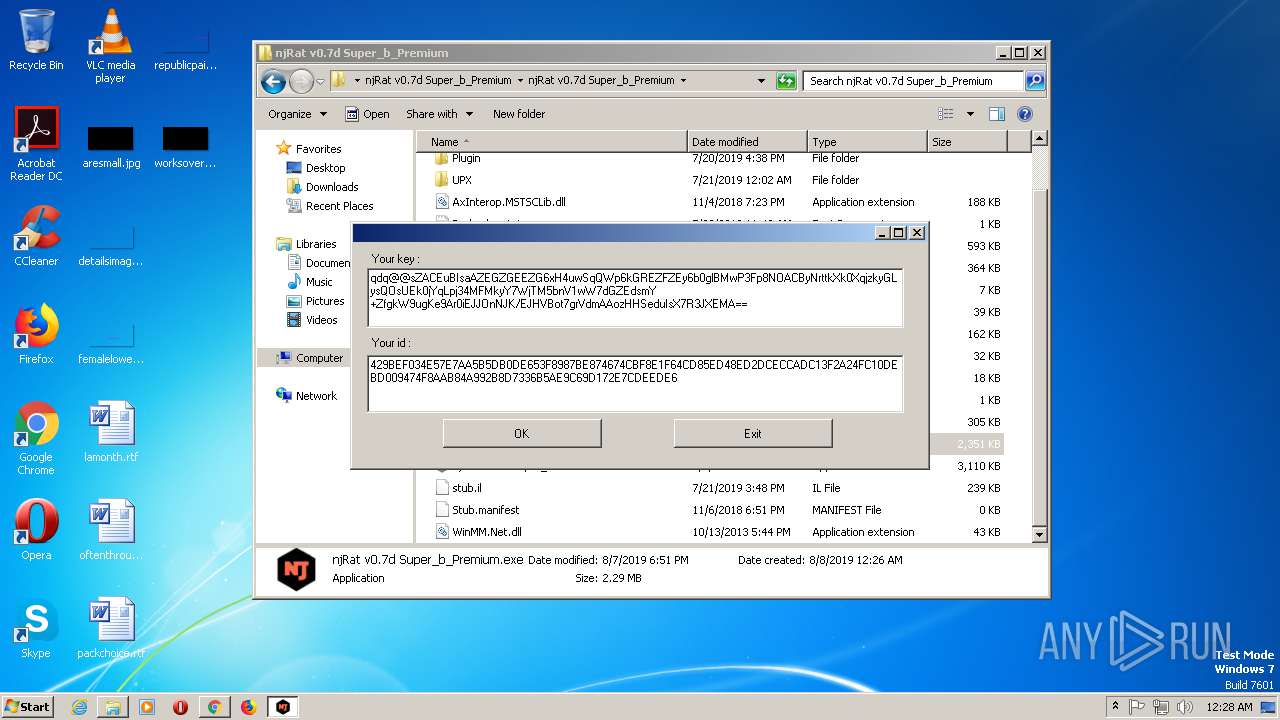Open the oftenthrou... rtf desktop file
The width and height of the screenshot is (1280, 720).
pyautogui.click(x=110, y=530)
